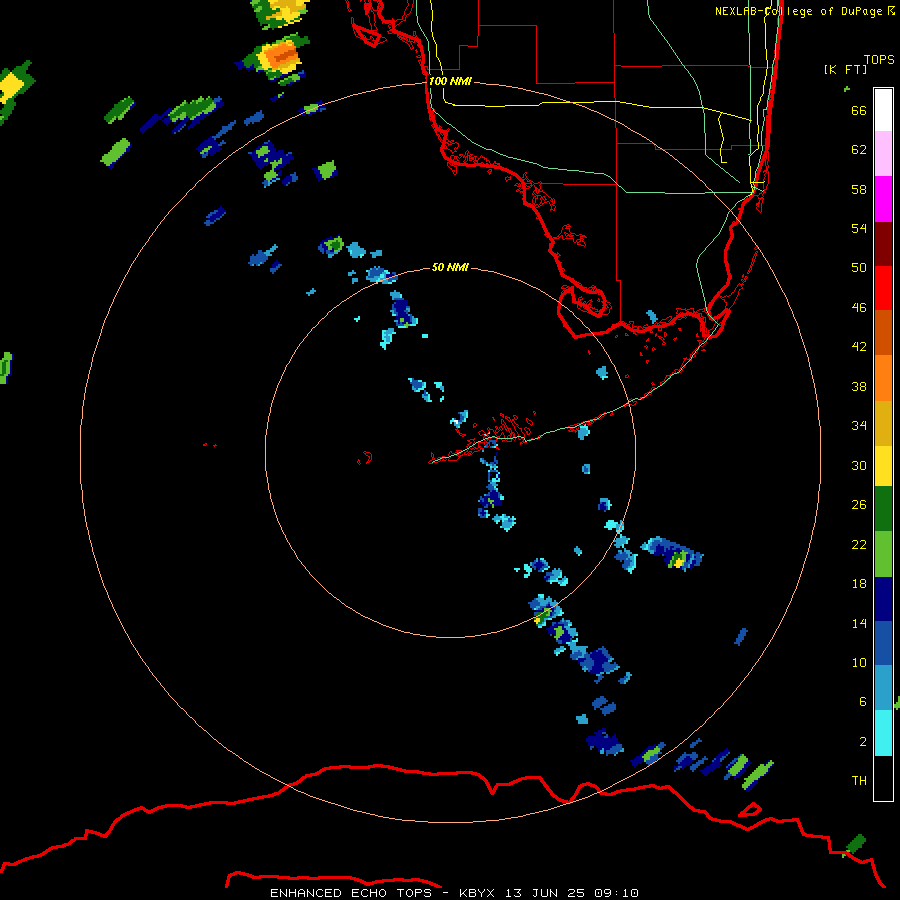This screenshot has width=900, height=900.
Task: Click the white swatch in the tops legend
Action: pos(883,110)
